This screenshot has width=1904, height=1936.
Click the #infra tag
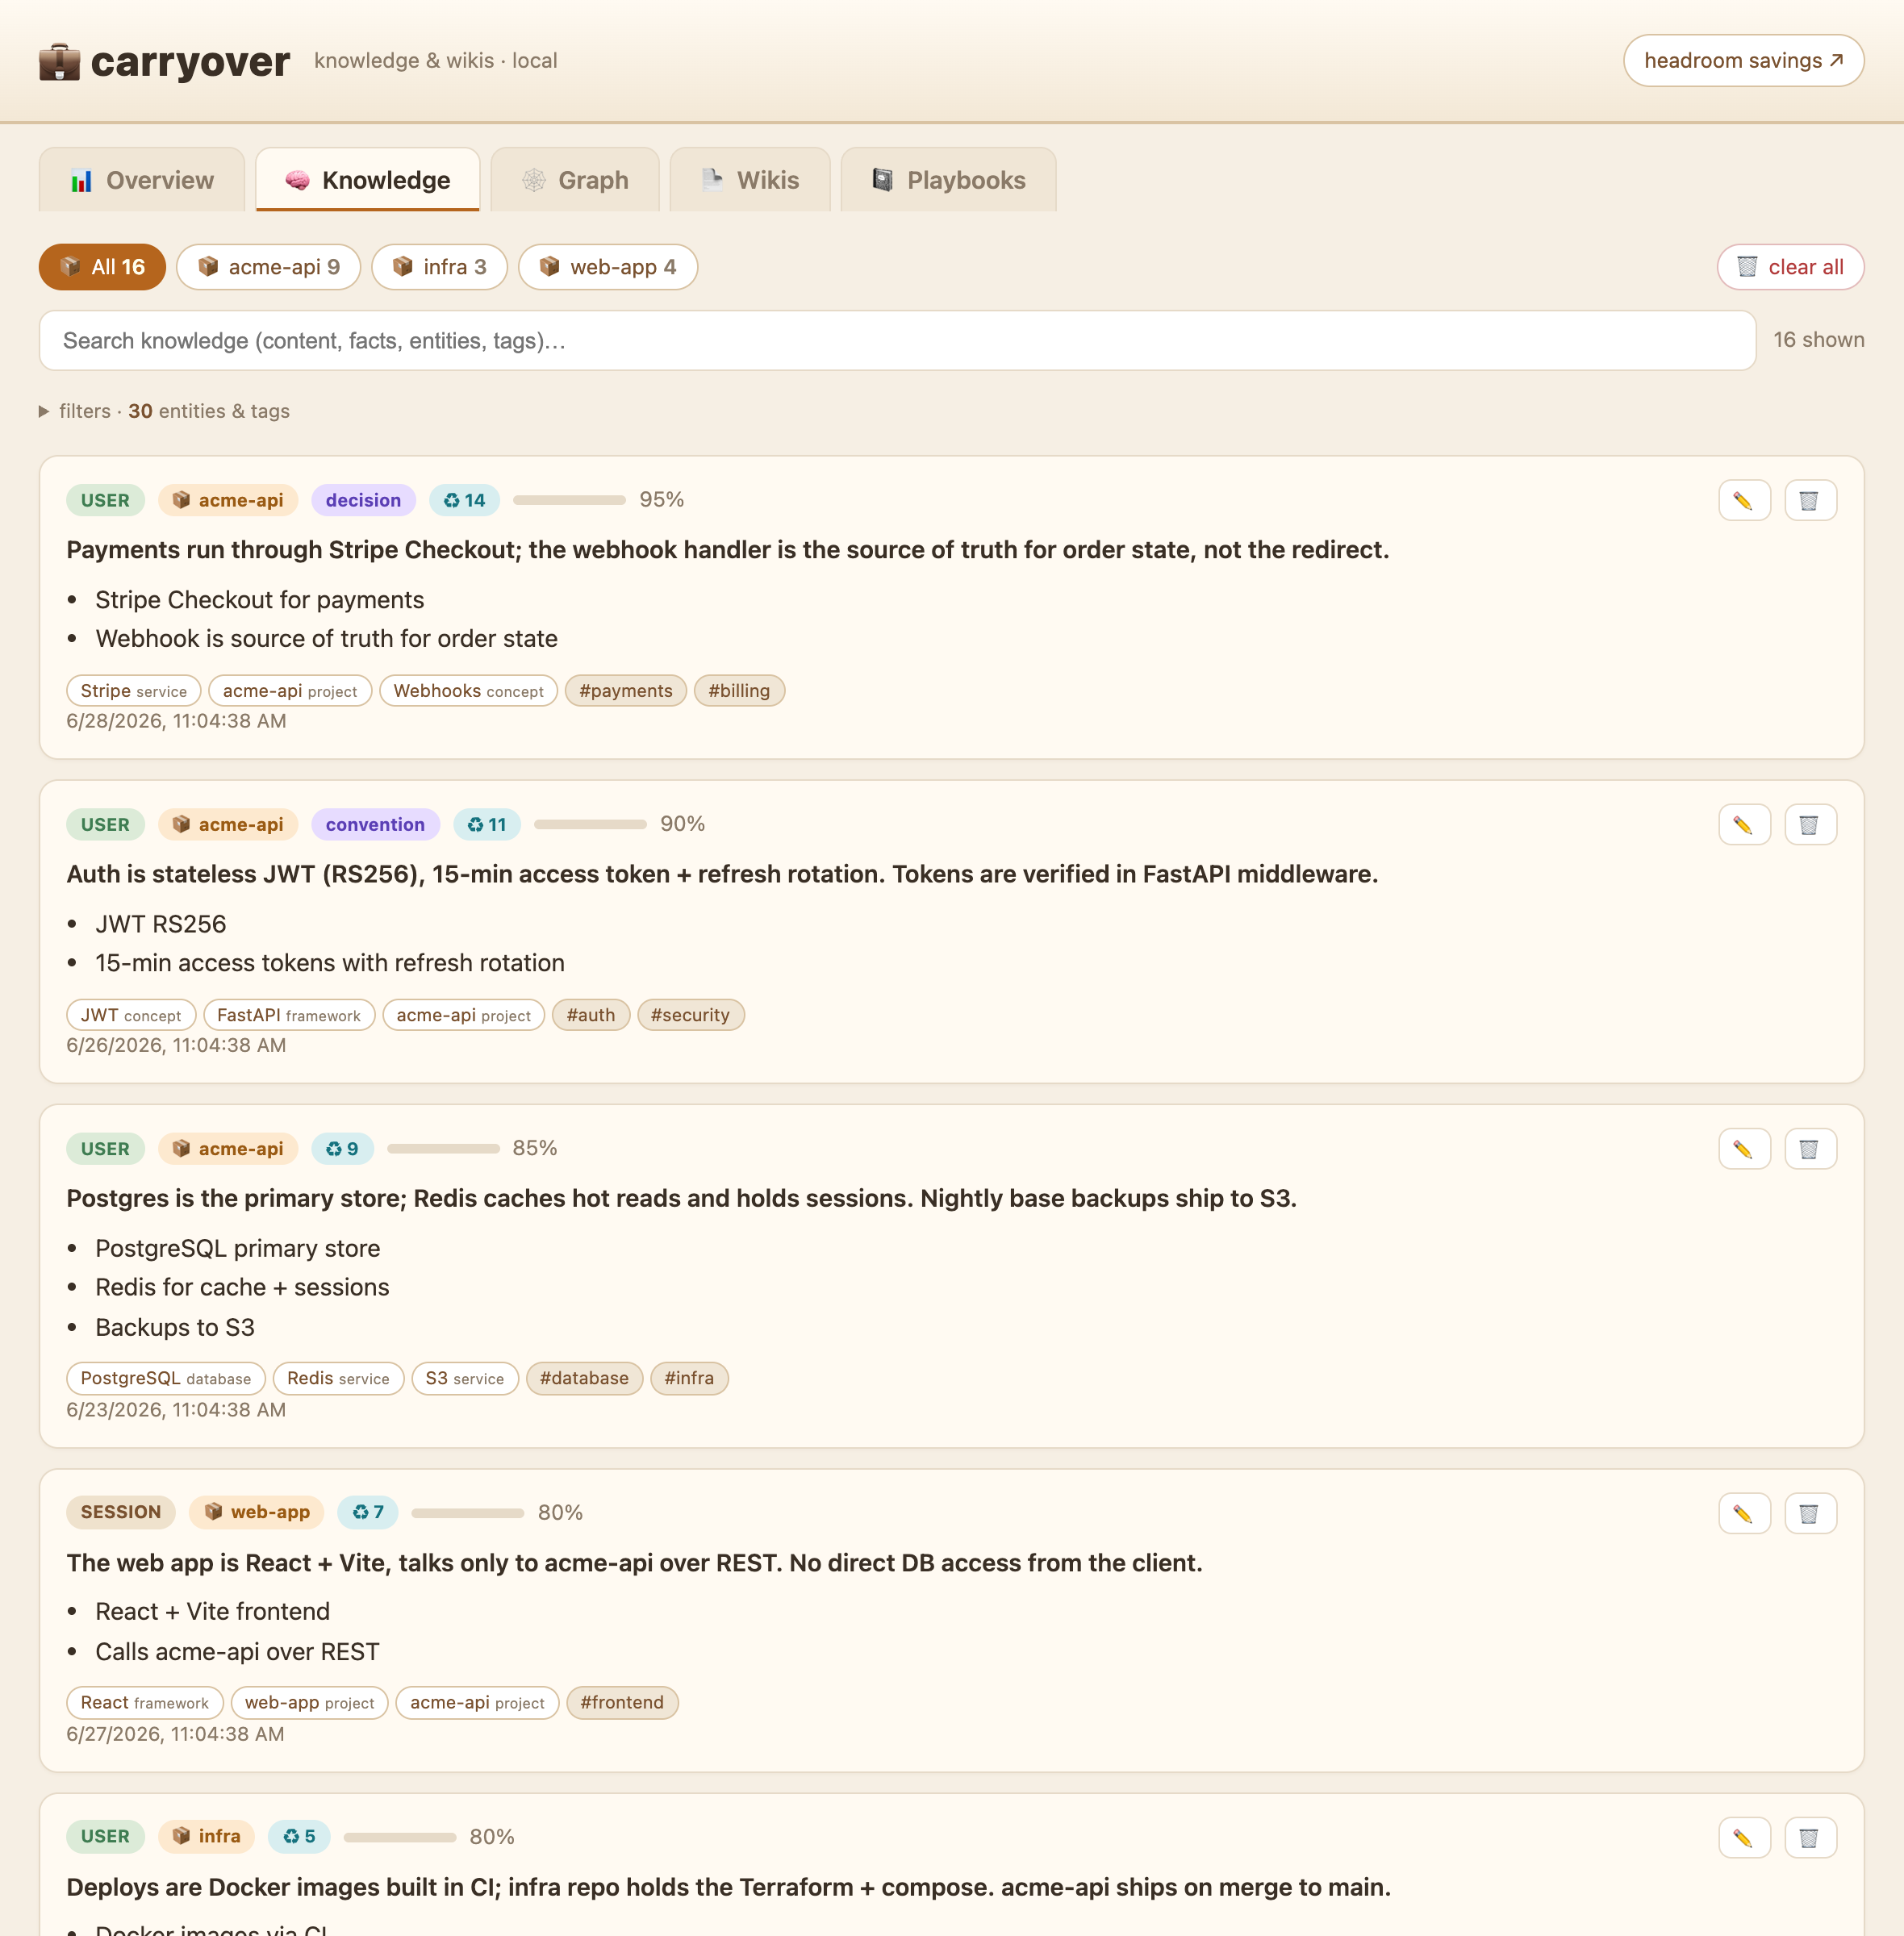tap(689, 1378)
